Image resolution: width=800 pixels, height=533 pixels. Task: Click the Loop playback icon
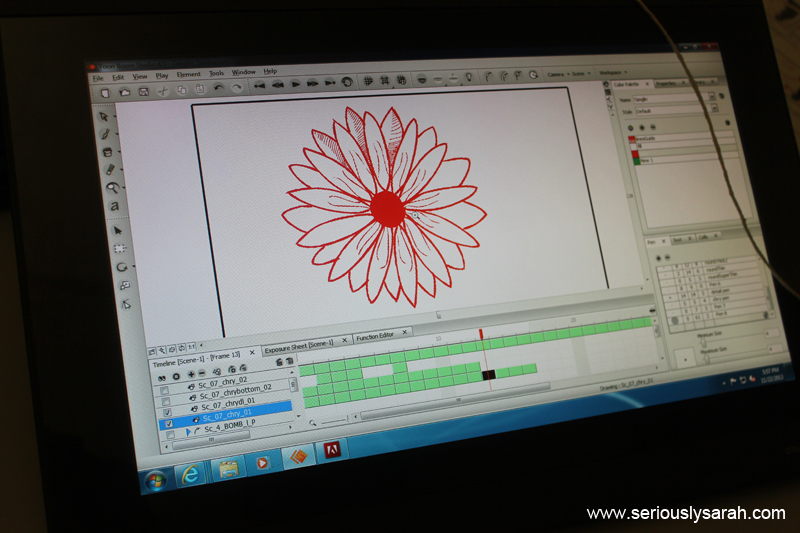pos(347,83)
